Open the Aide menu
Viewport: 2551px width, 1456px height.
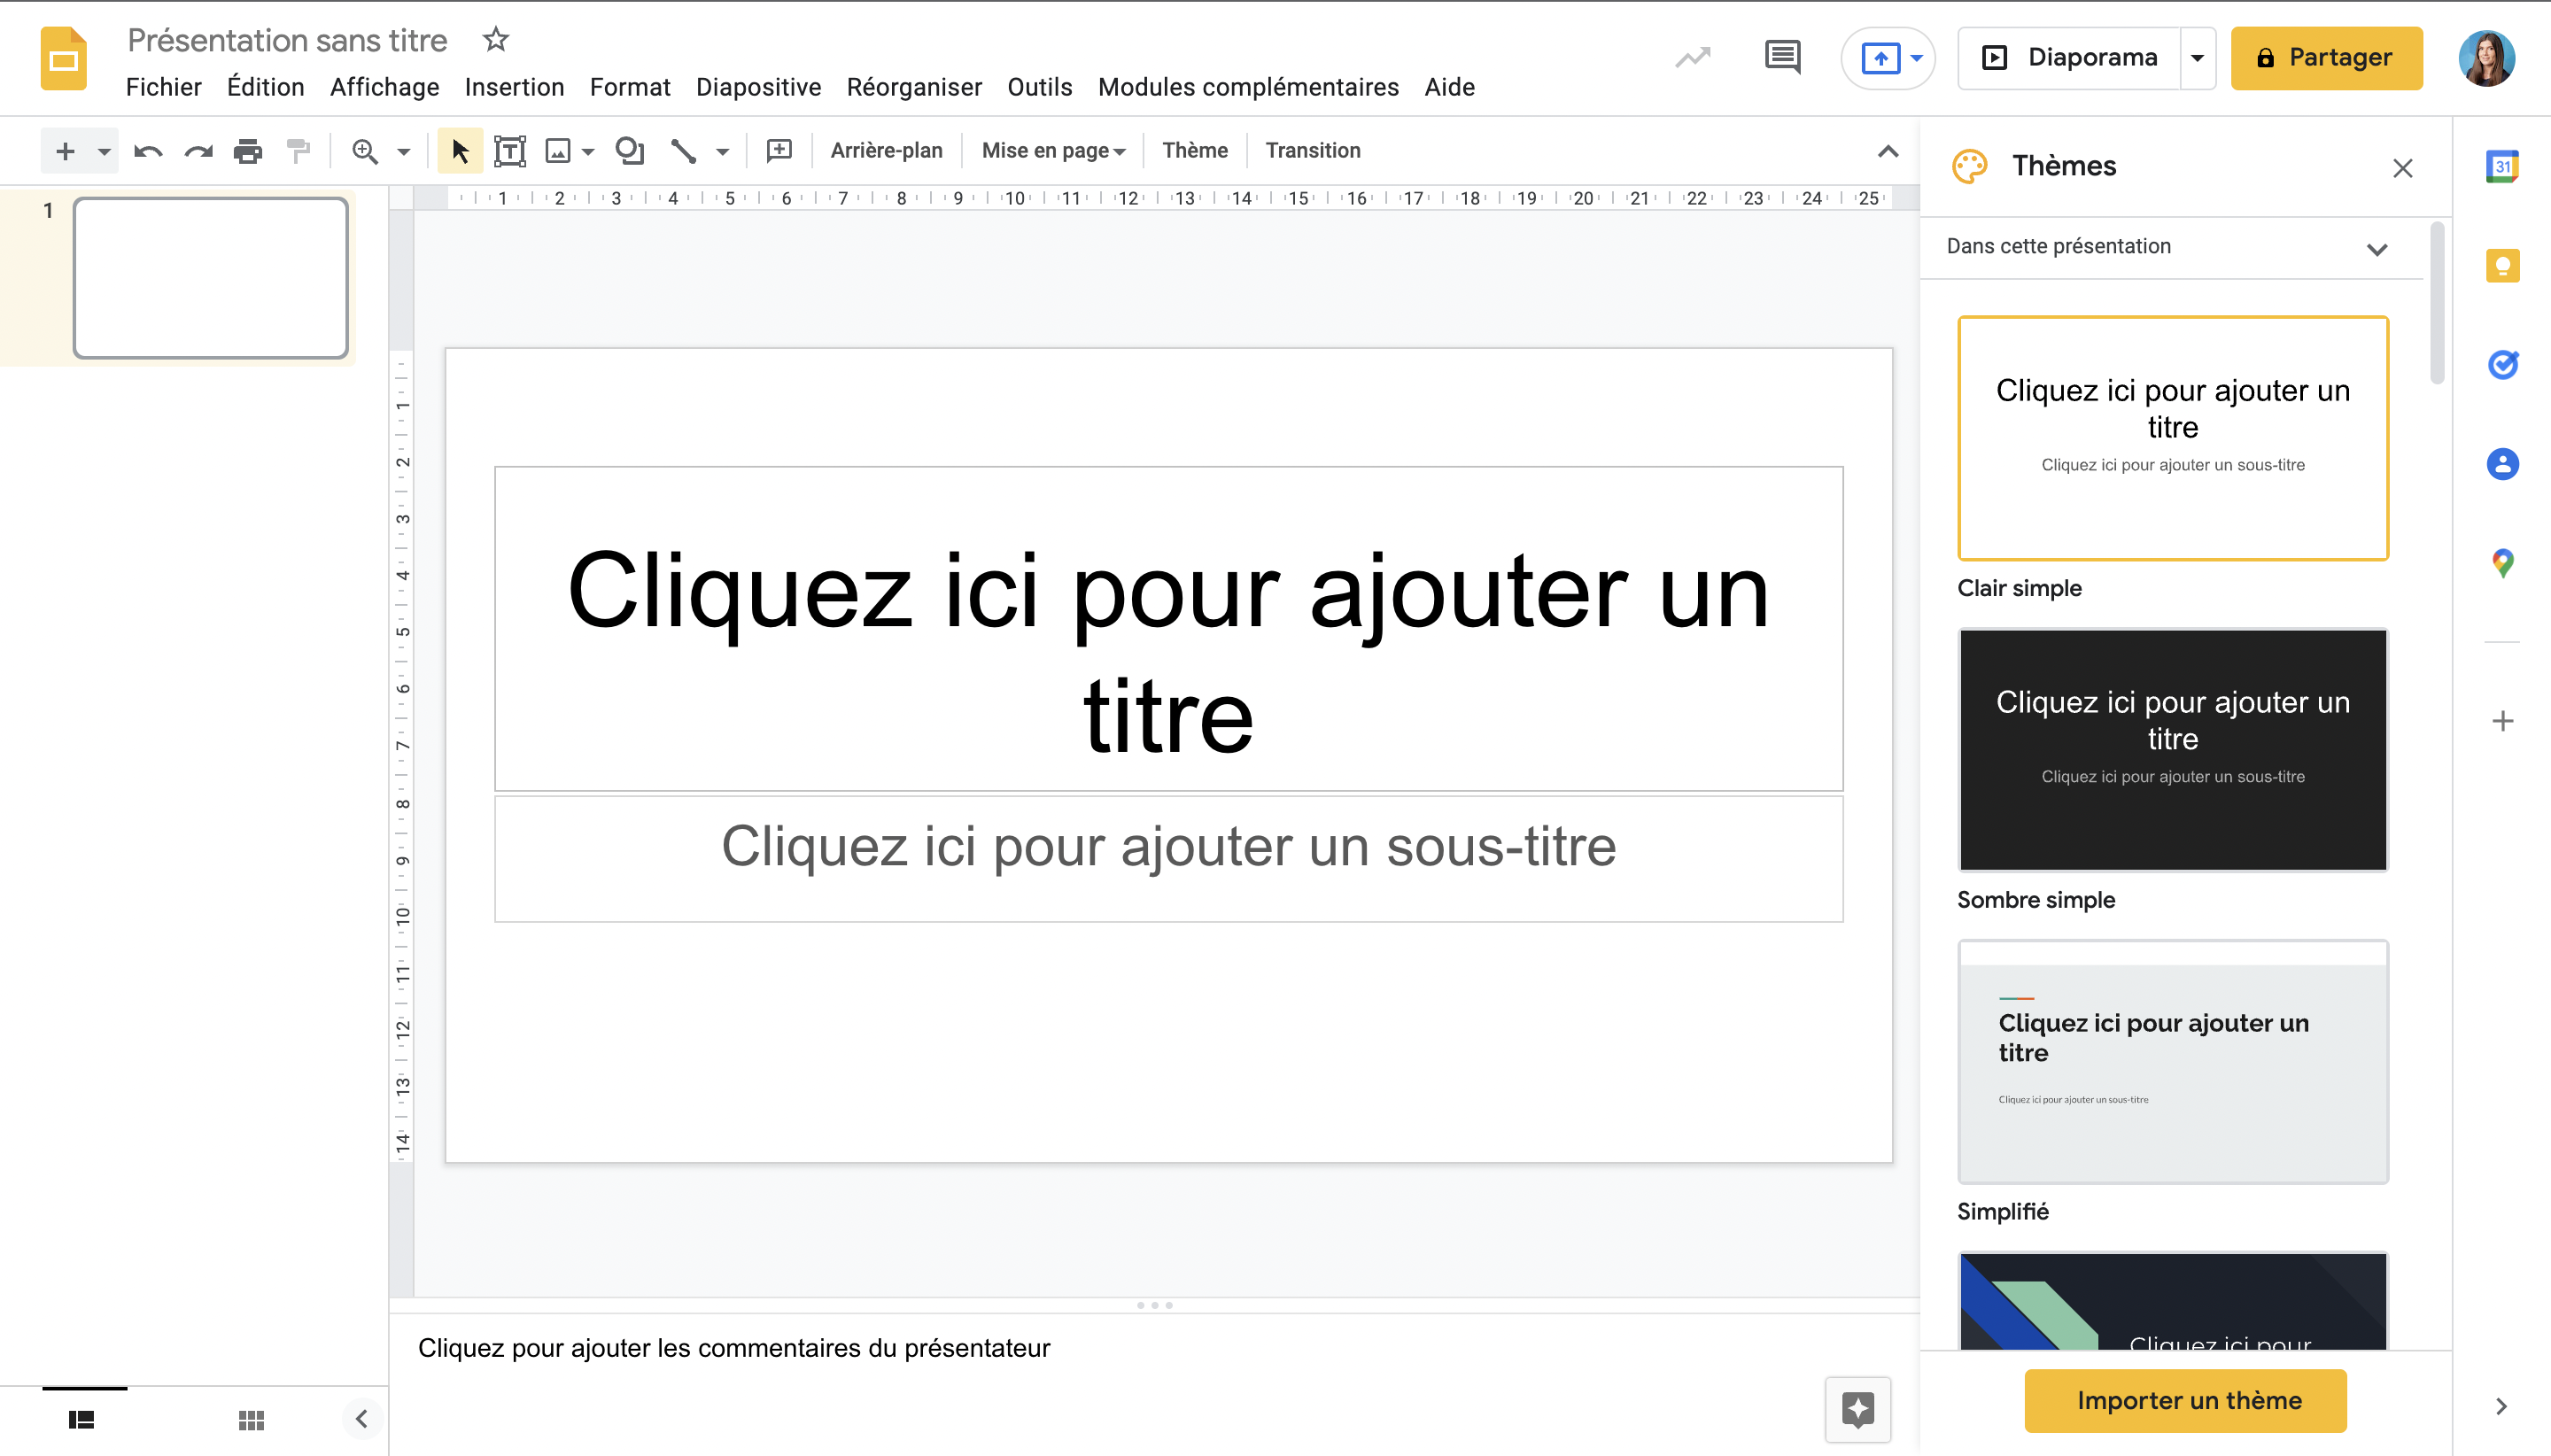[x=1450, y=87]
